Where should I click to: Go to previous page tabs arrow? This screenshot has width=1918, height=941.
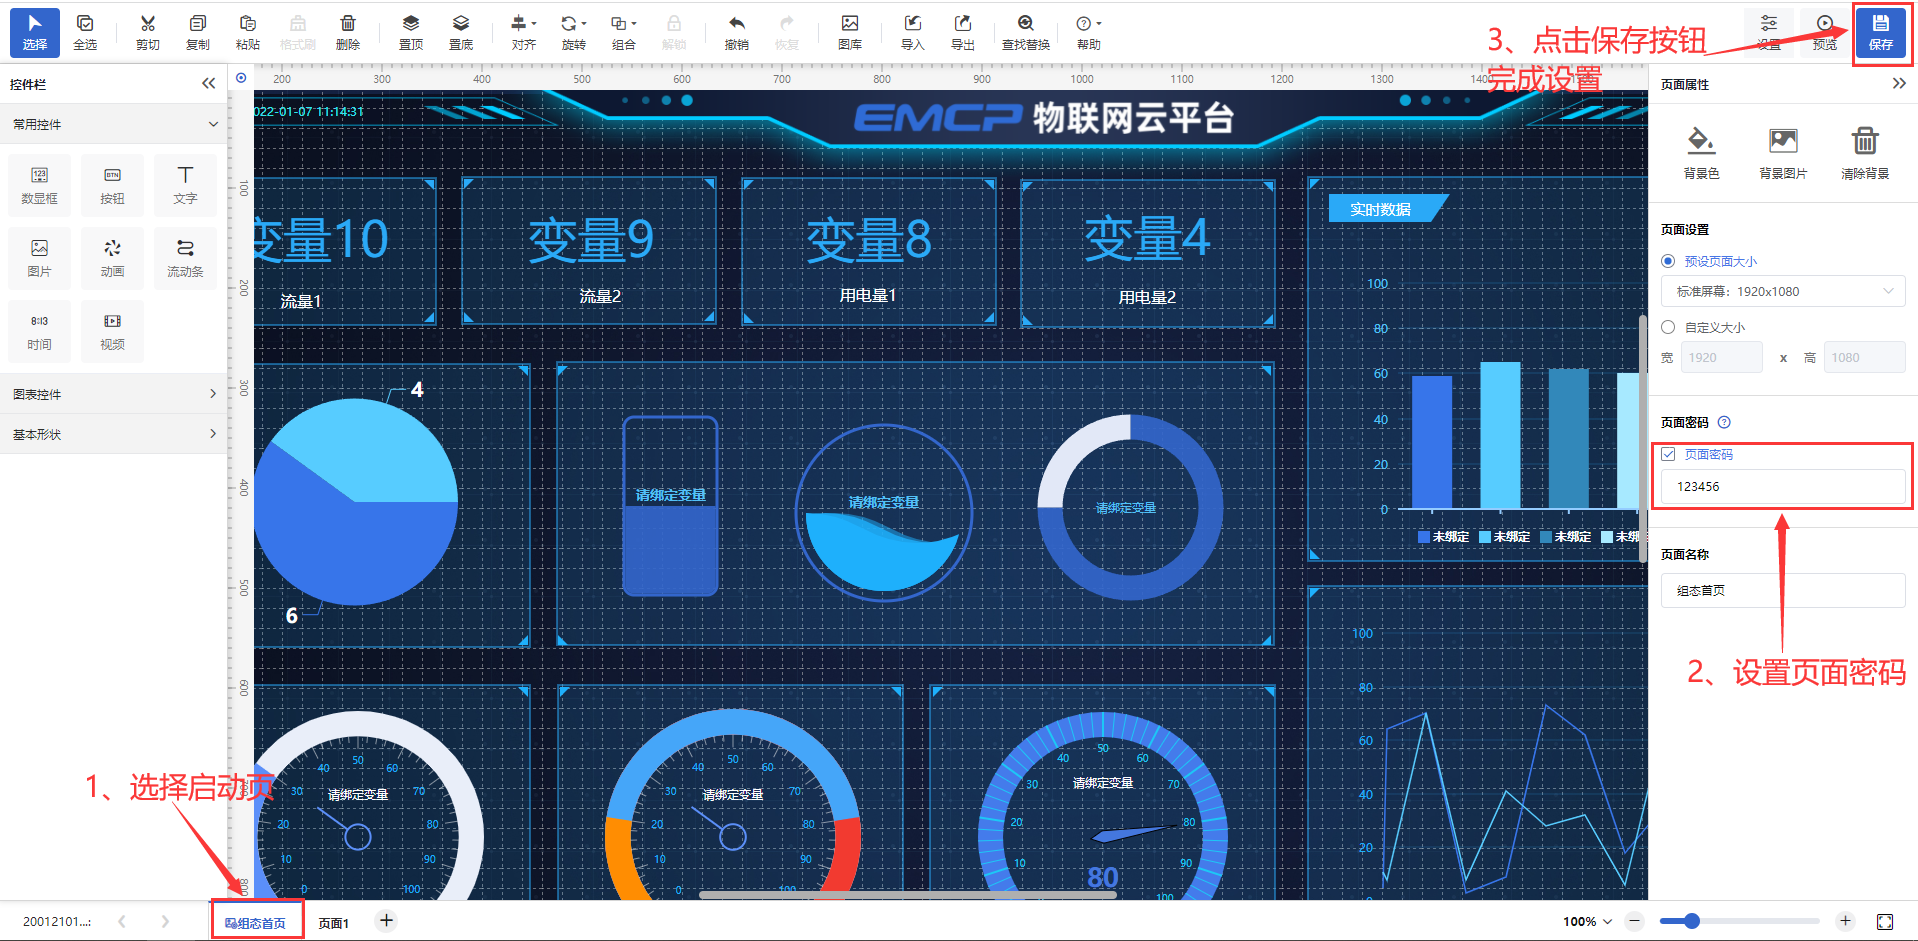click(122, 922)
